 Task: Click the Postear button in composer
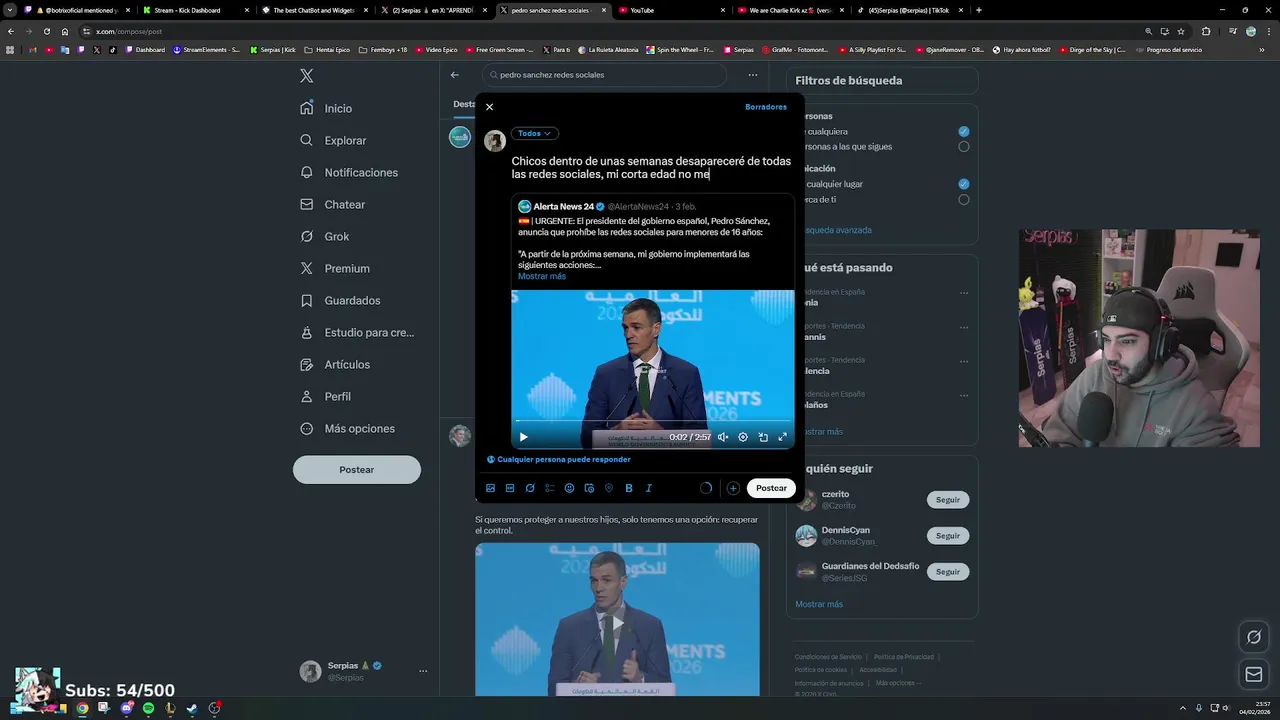pos(771,488)
